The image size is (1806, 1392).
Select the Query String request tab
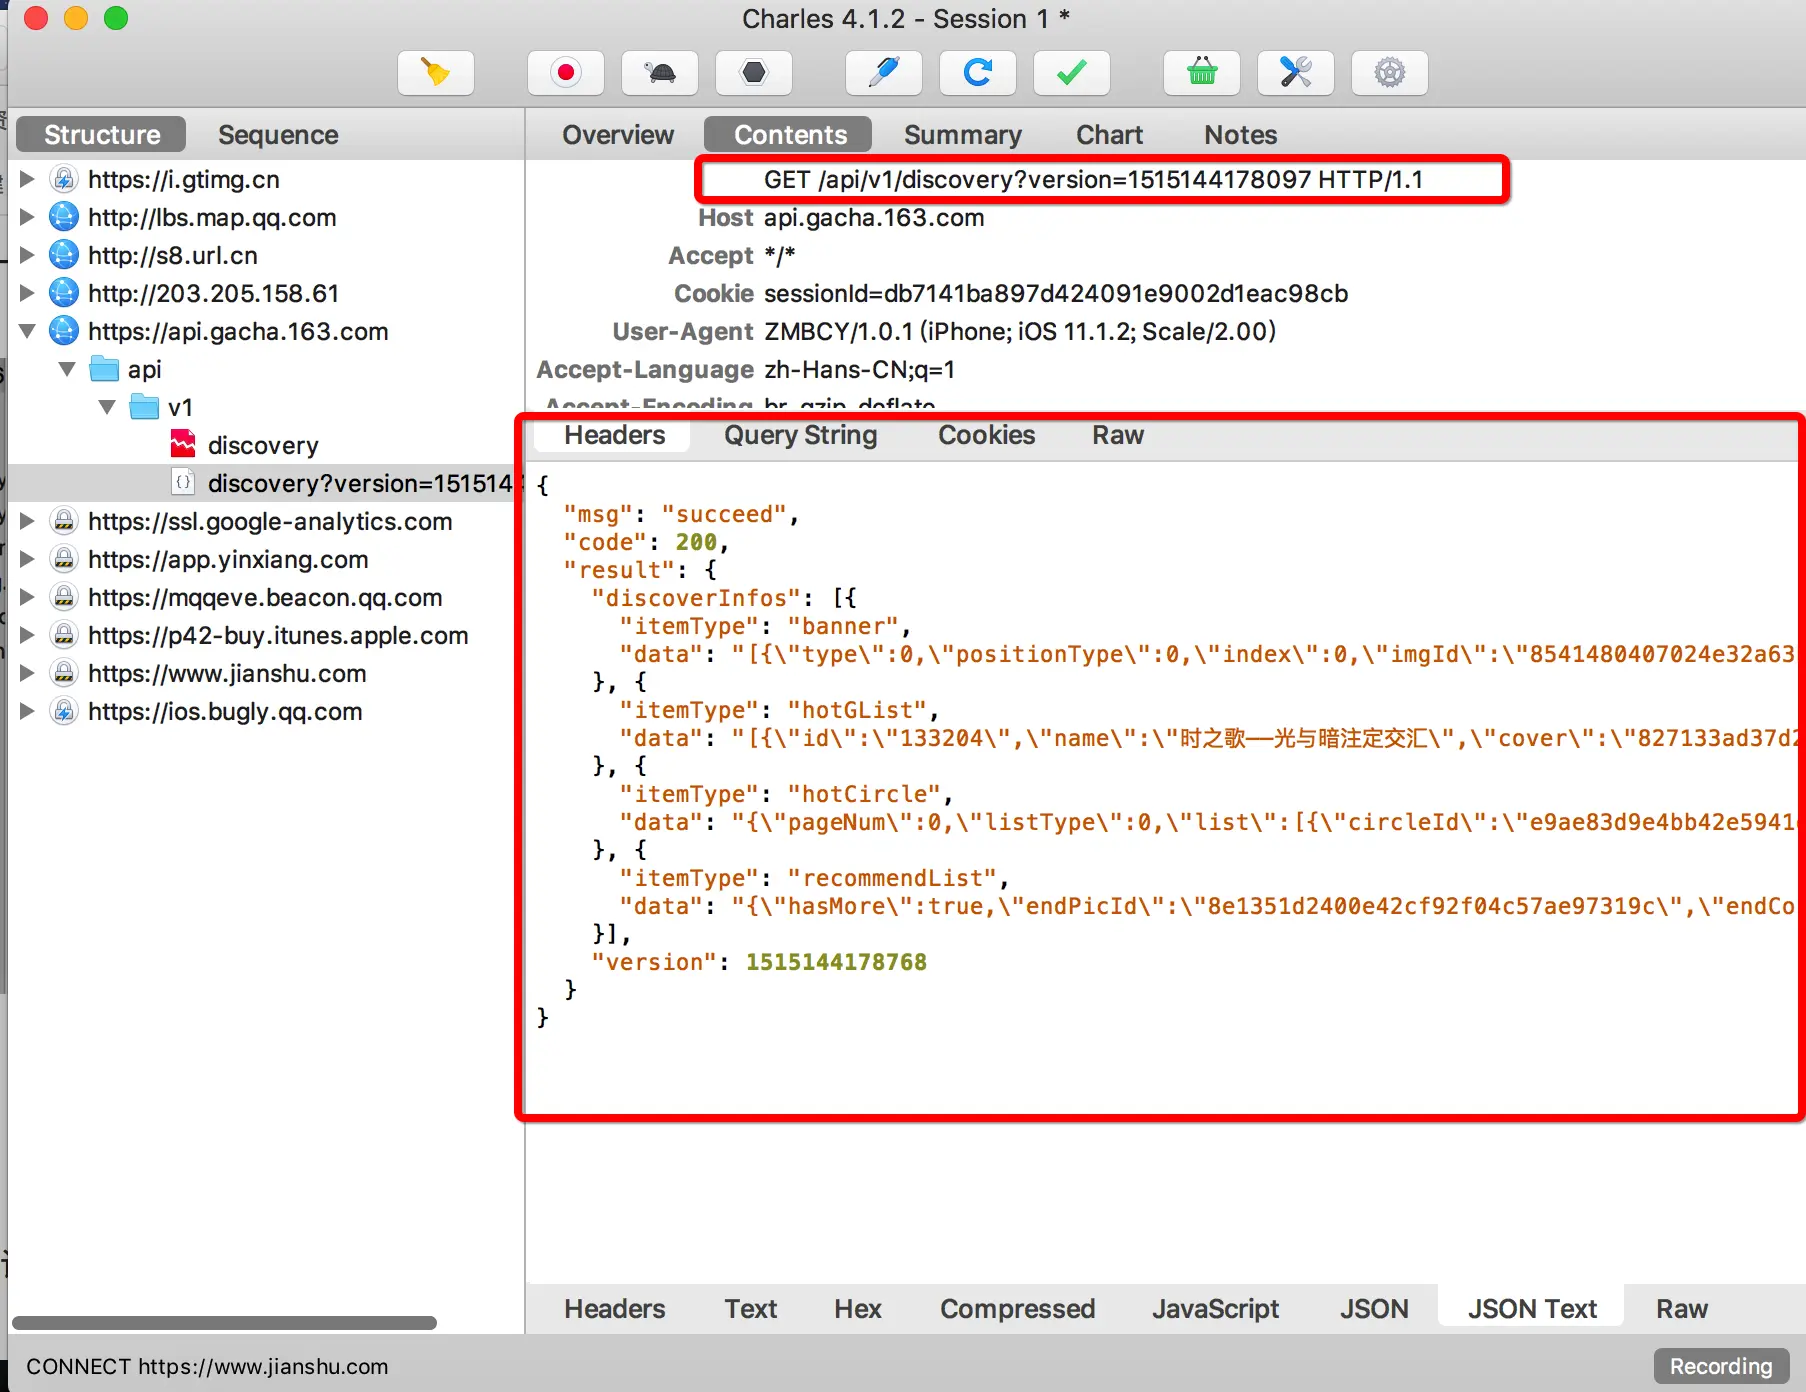coord(800,435)
